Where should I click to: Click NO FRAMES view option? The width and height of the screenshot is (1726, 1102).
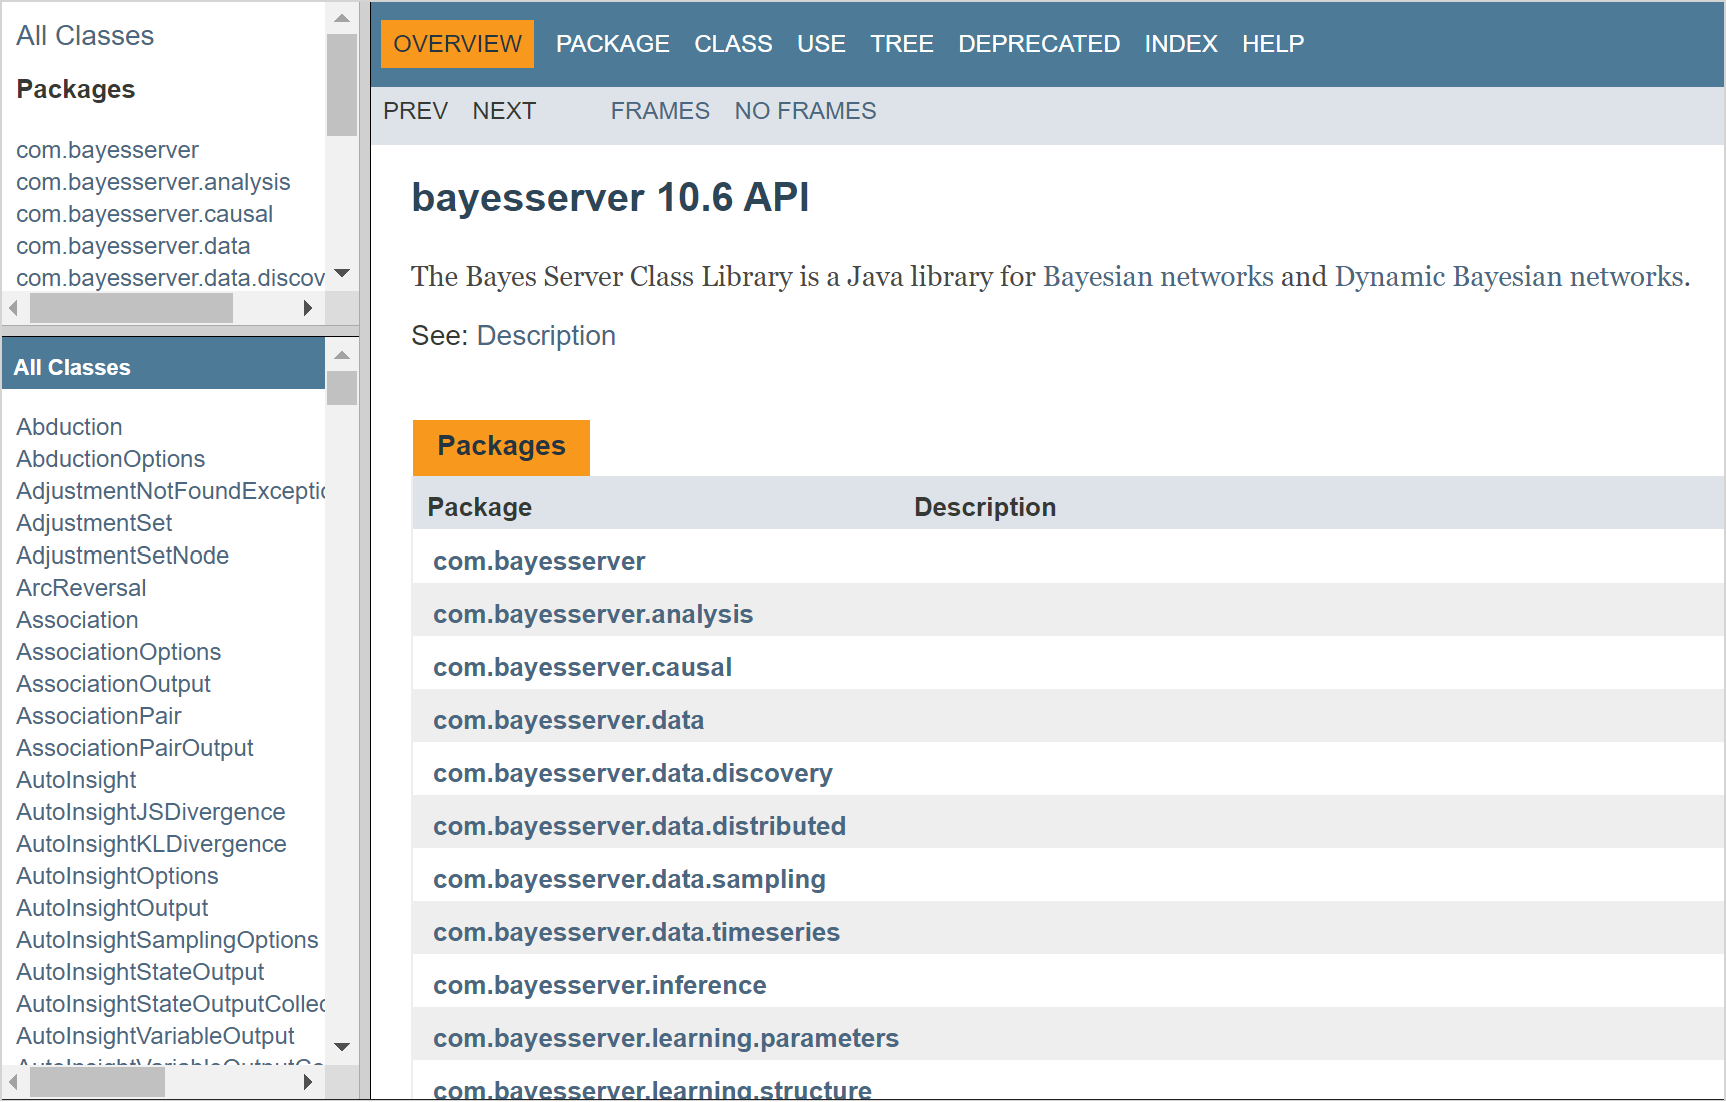[805, 110]
